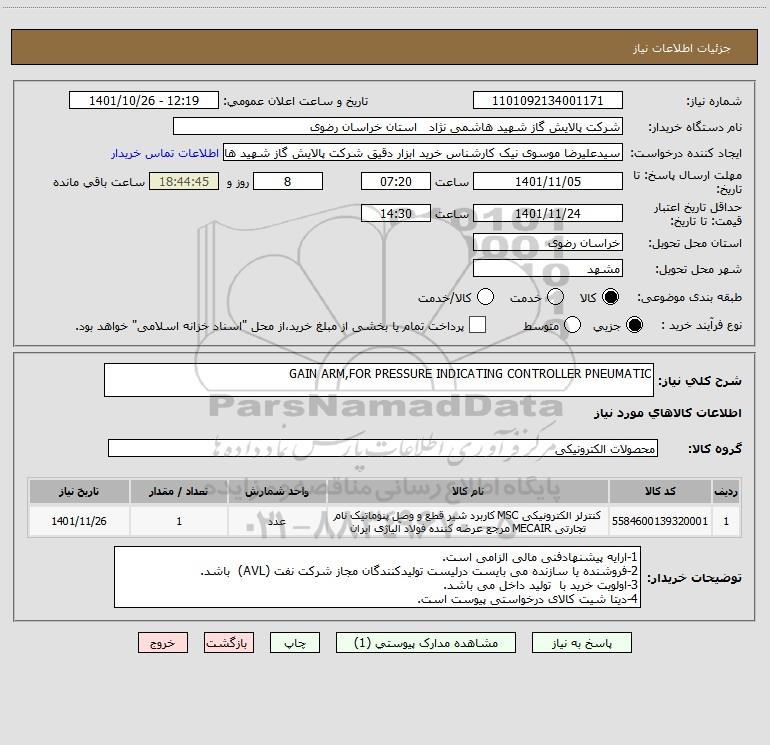The image size is (770, 745).
Task: Click the بازگشت back button
Action: (229, 643)
